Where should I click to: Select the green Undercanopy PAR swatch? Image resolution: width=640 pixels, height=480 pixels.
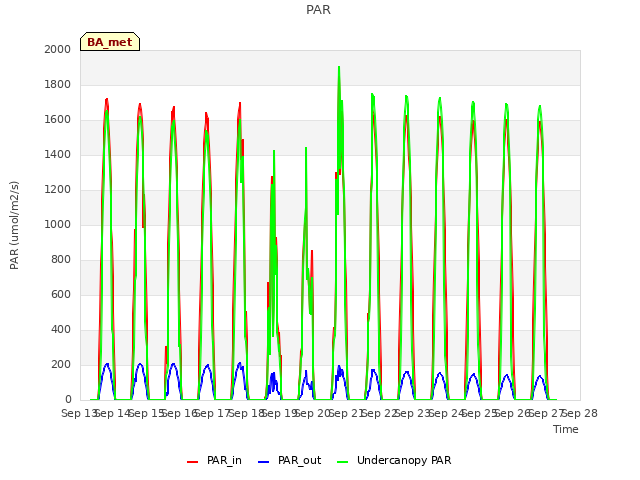[x=343, y=462]
